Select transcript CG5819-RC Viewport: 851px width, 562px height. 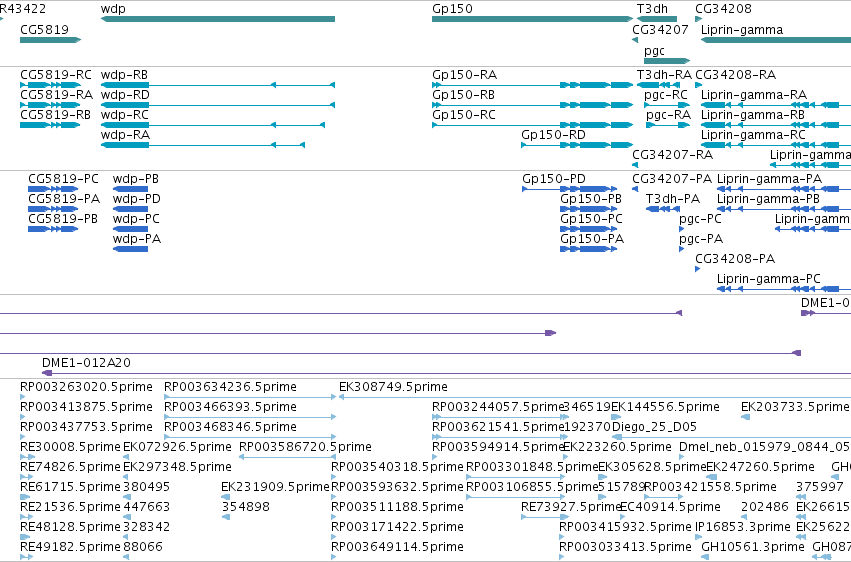pyautogui.click(x=55, y=74)
